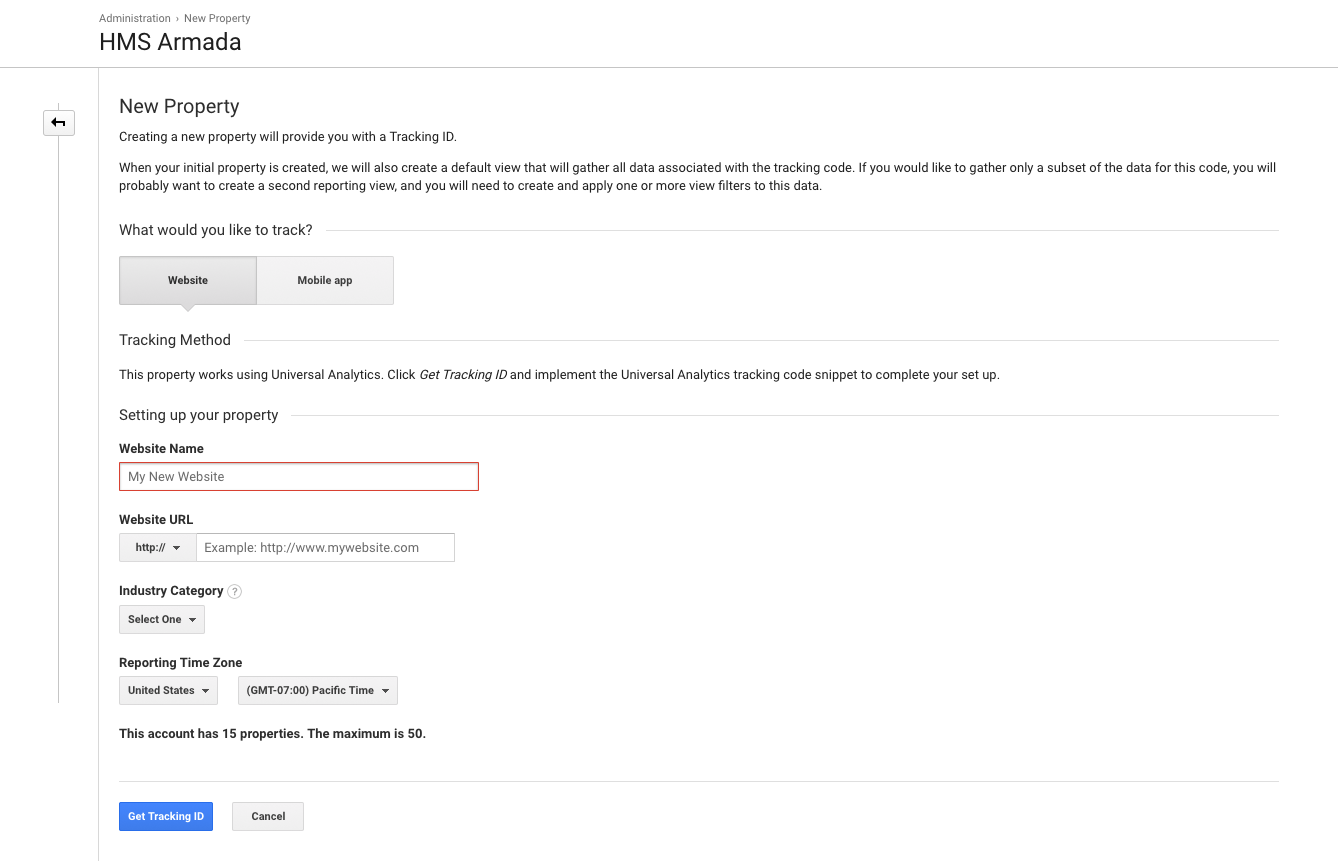1338x861 pixels.
Task: Click the Administration breadcrumb link
Action: [x=135, y=18]
